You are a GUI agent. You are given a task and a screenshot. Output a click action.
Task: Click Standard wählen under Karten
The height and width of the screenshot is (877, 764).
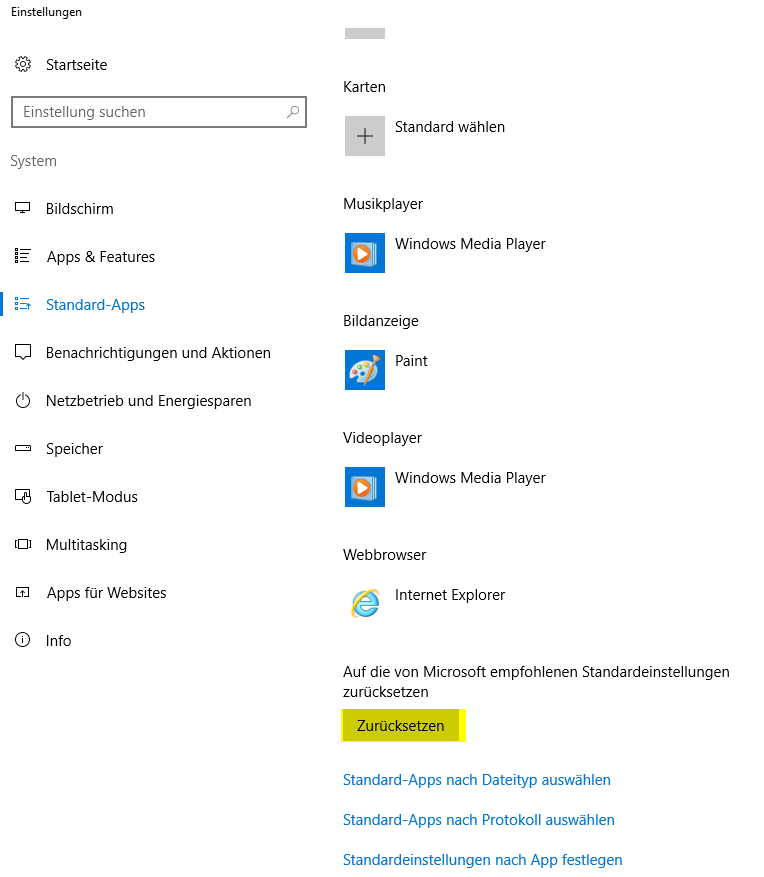coord(450,127)
